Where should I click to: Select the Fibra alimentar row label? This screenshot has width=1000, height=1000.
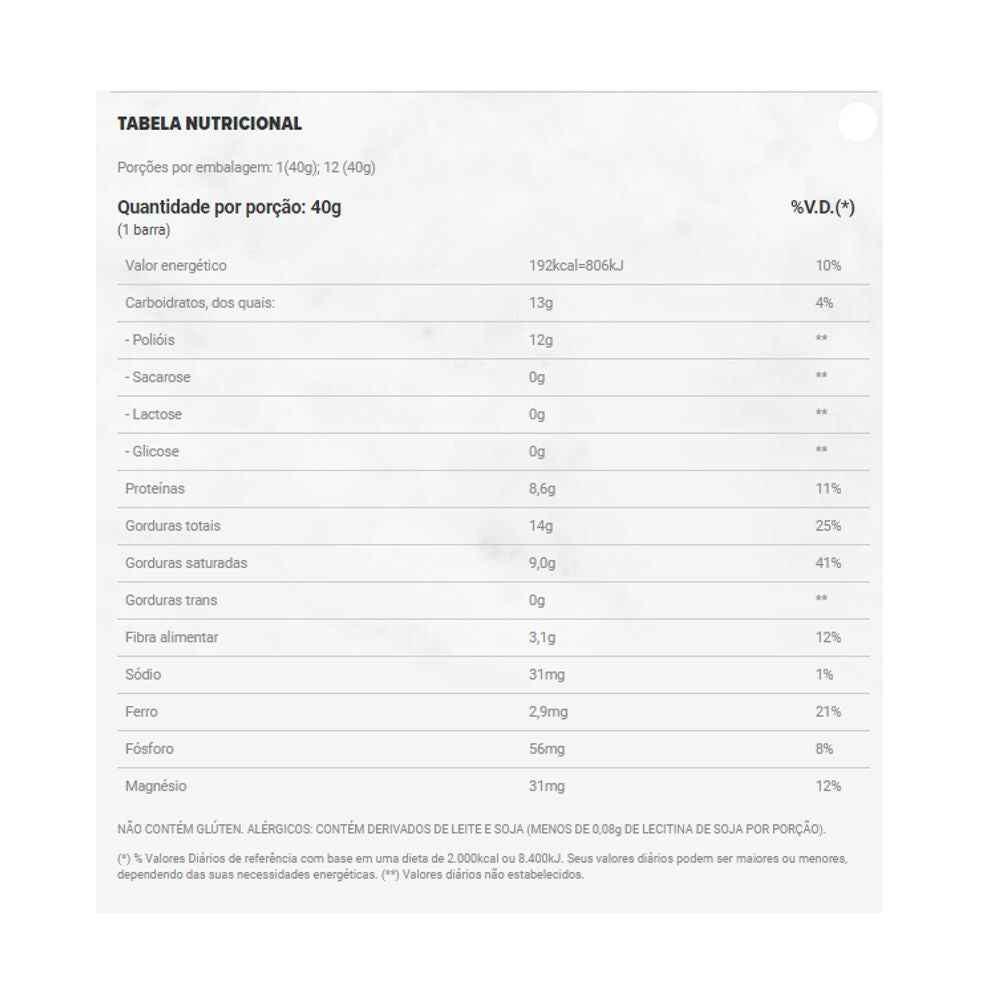point(172,637)
